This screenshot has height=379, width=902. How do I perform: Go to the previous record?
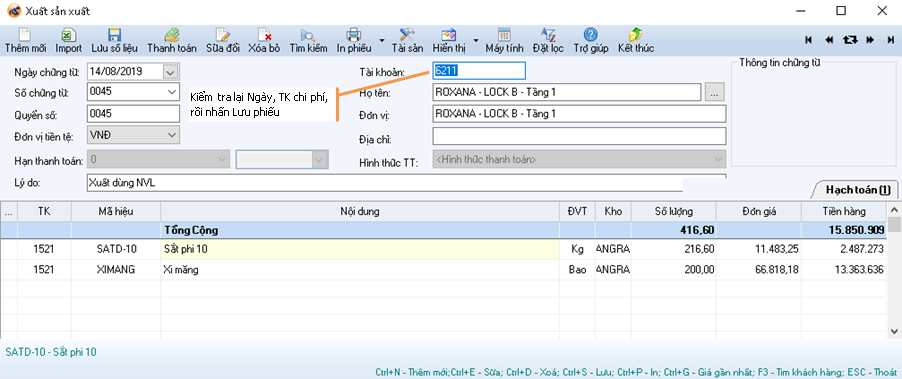[x=829, y=40]
